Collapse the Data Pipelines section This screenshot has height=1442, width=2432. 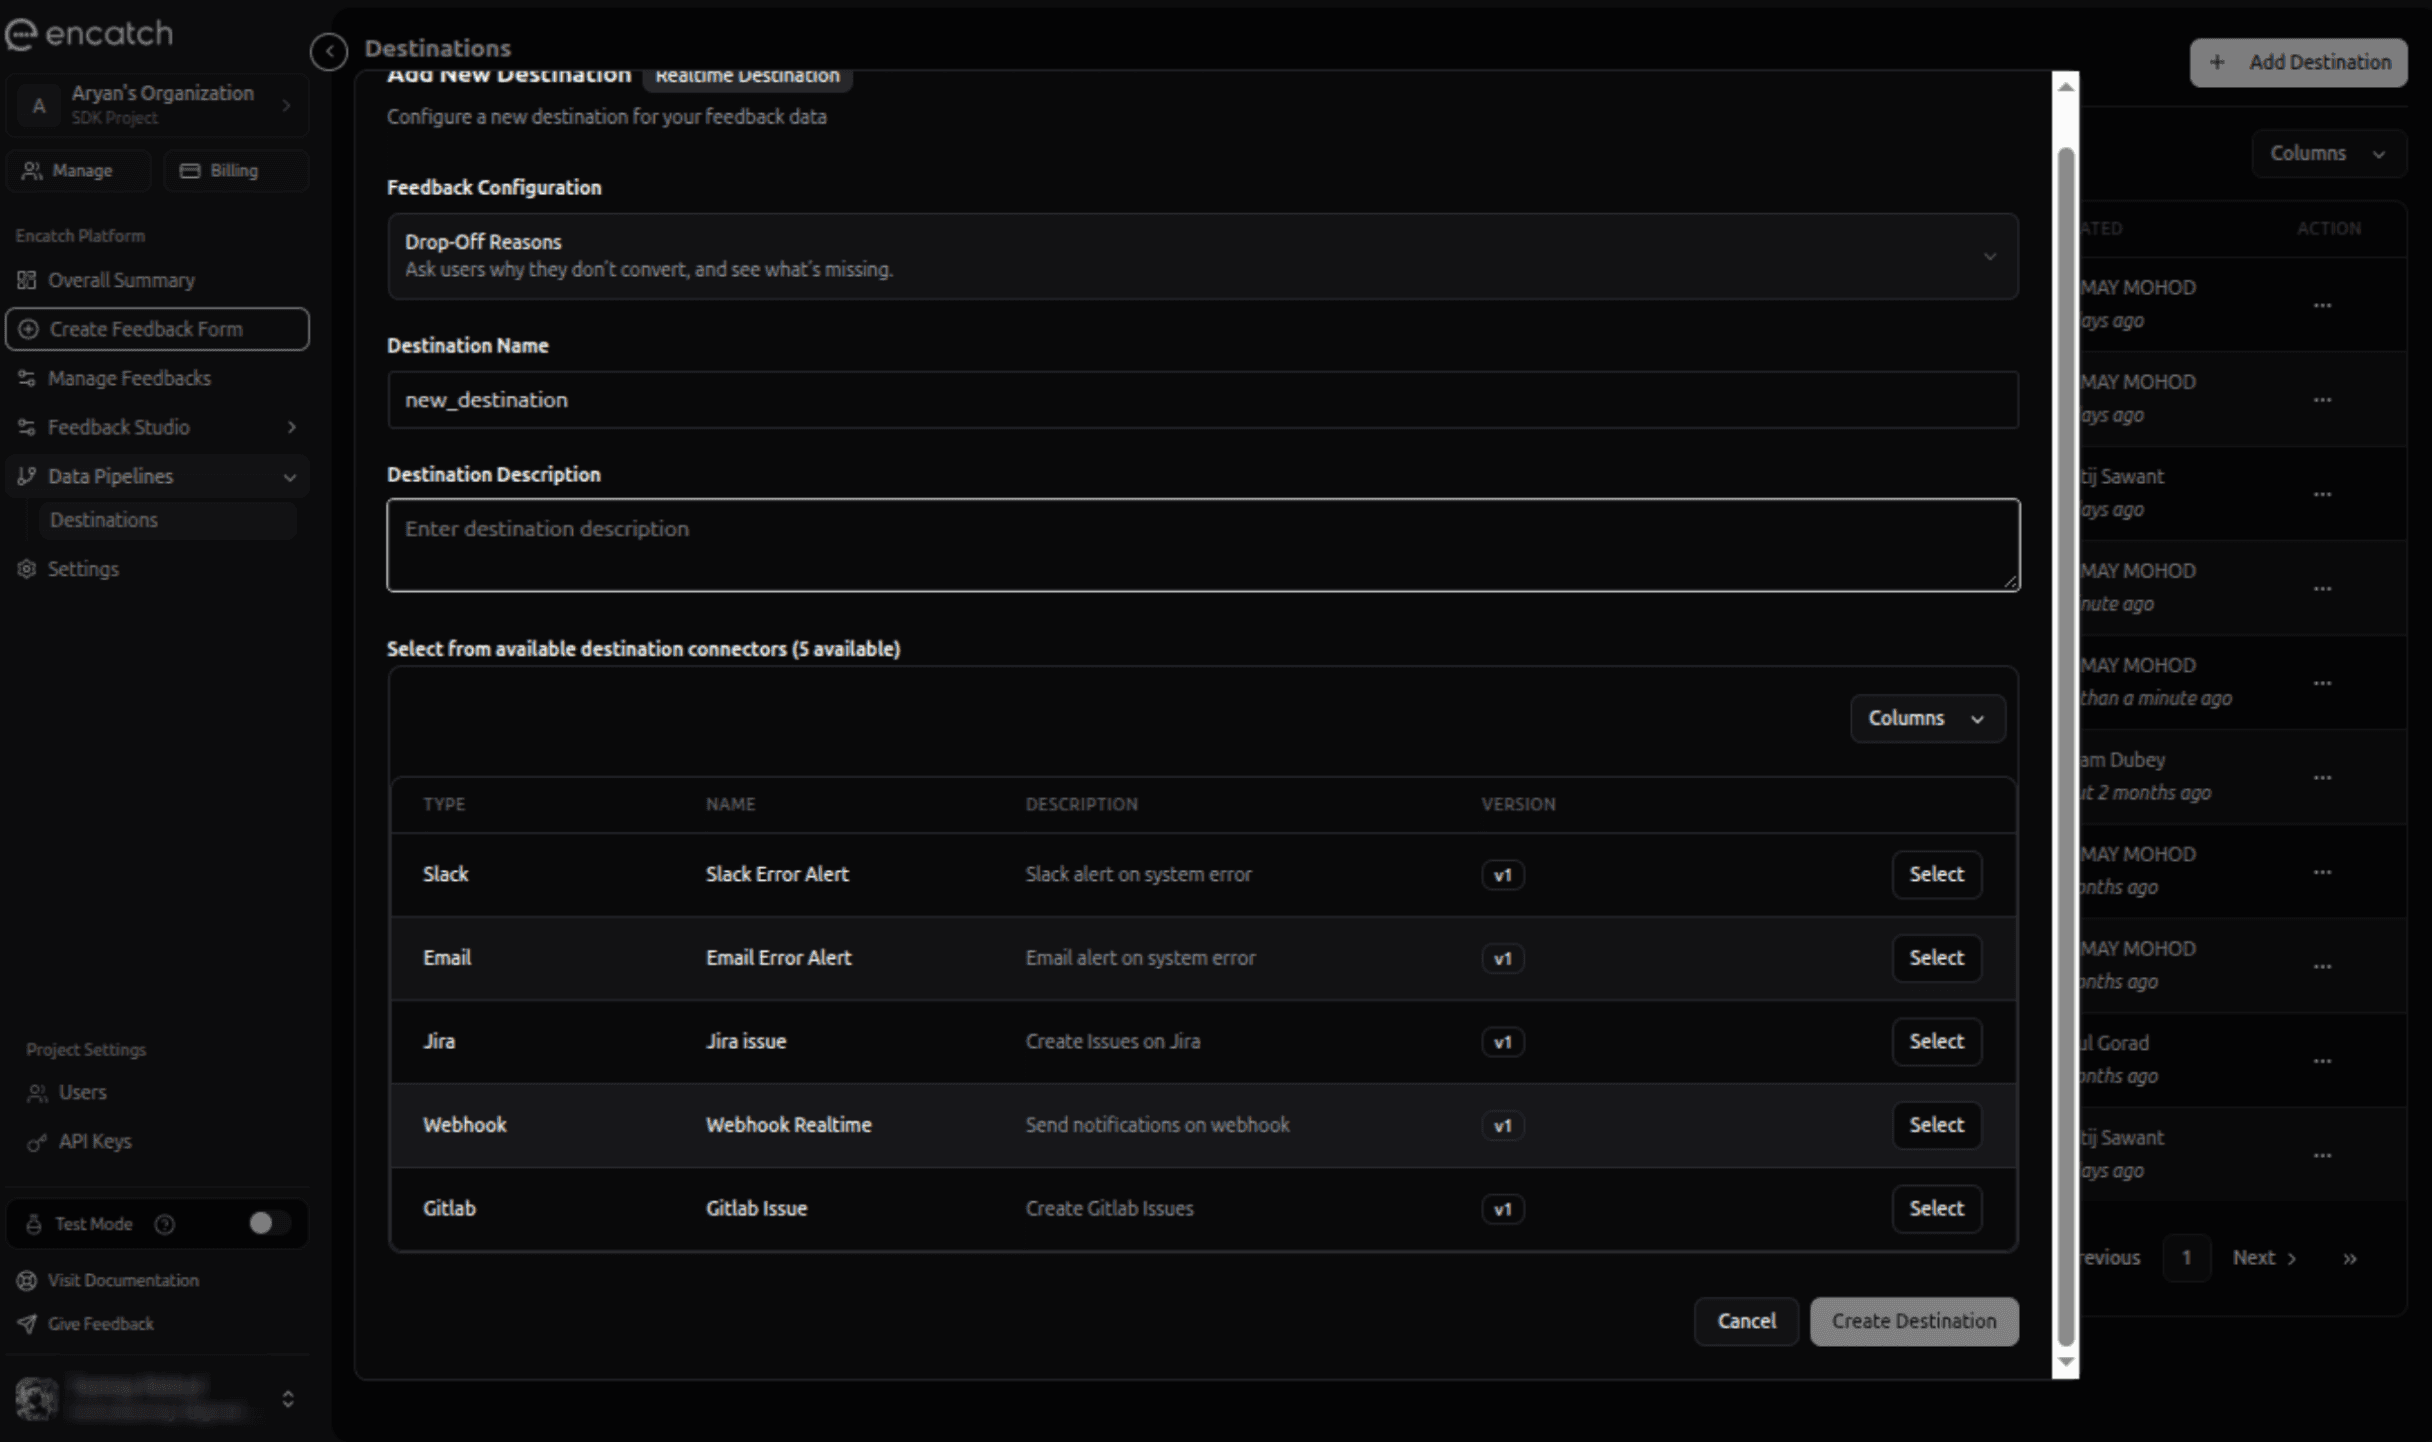click(290, 476)
